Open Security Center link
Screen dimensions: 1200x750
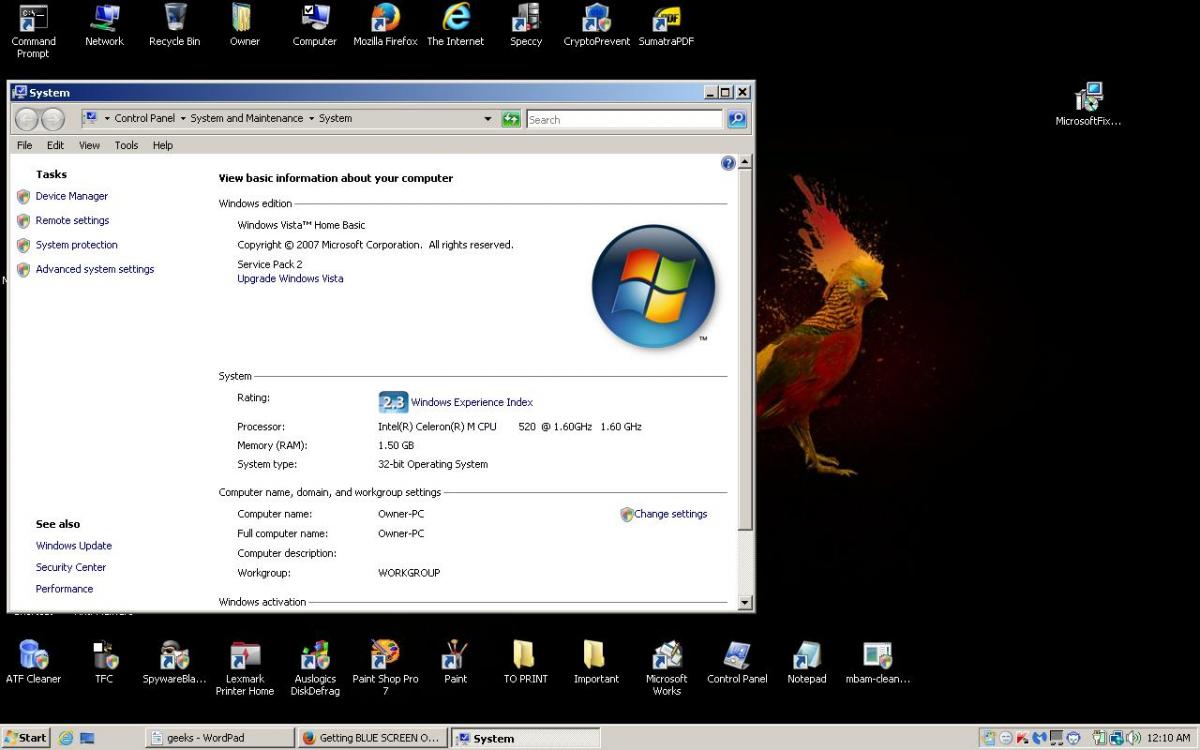(71, 567)
